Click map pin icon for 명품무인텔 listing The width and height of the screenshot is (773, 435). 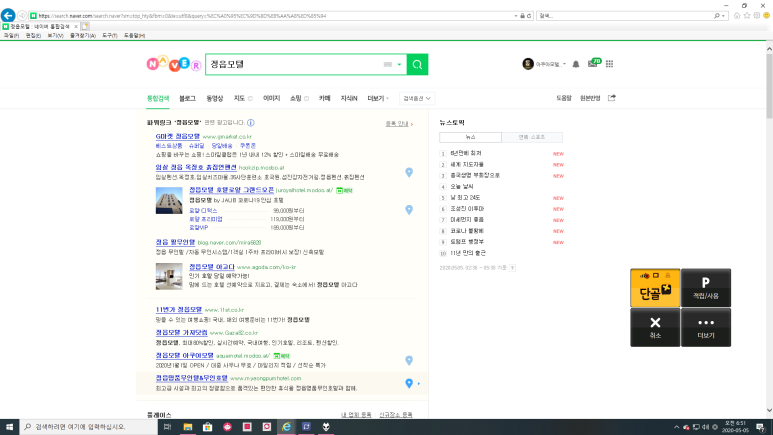[x=409, y=383]
